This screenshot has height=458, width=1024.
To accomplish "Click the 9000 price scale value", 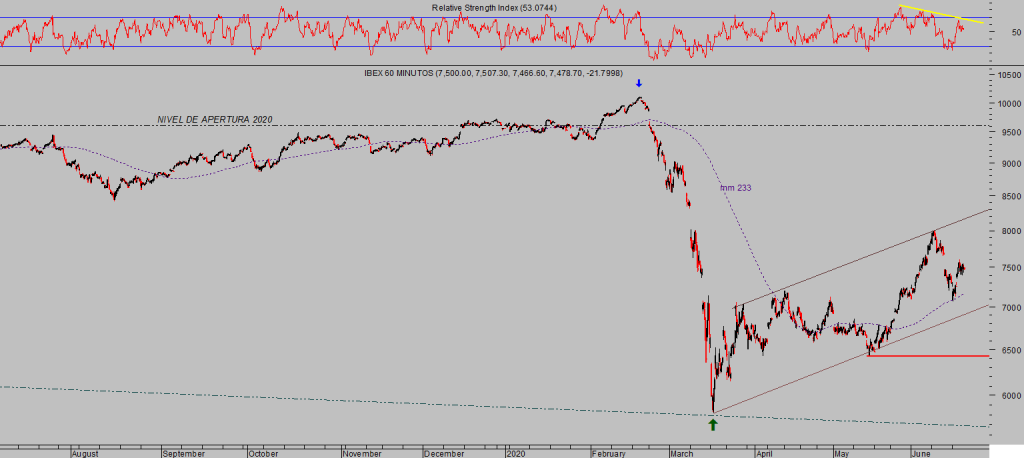I will [1012, 164].
